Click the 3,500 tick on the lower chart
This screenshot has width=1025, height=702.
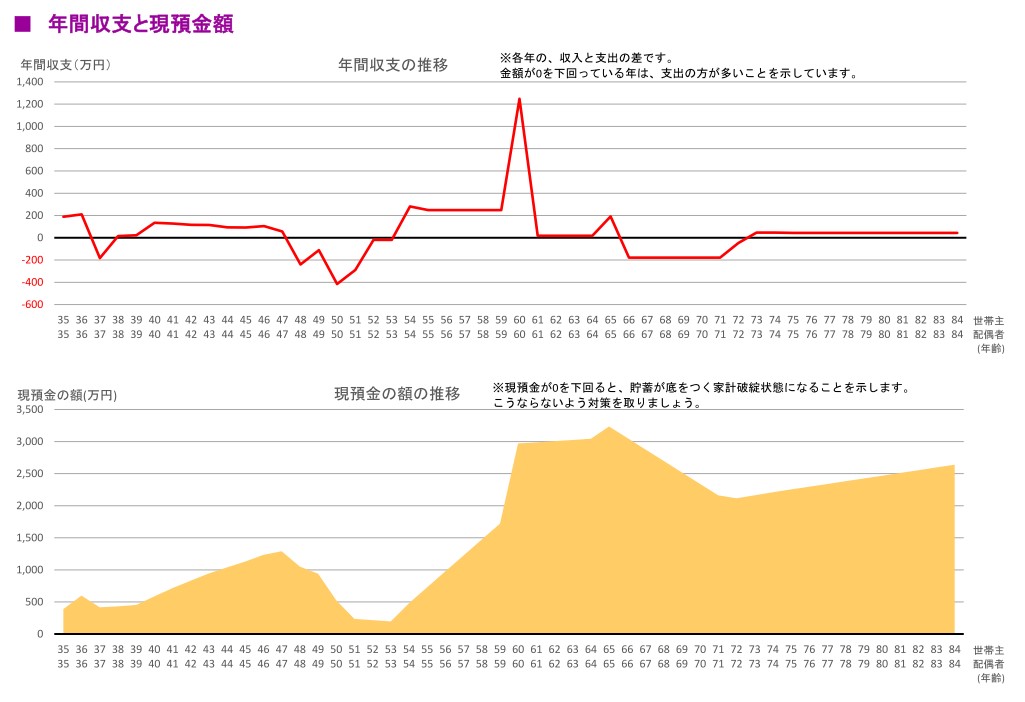pos(31,409)
